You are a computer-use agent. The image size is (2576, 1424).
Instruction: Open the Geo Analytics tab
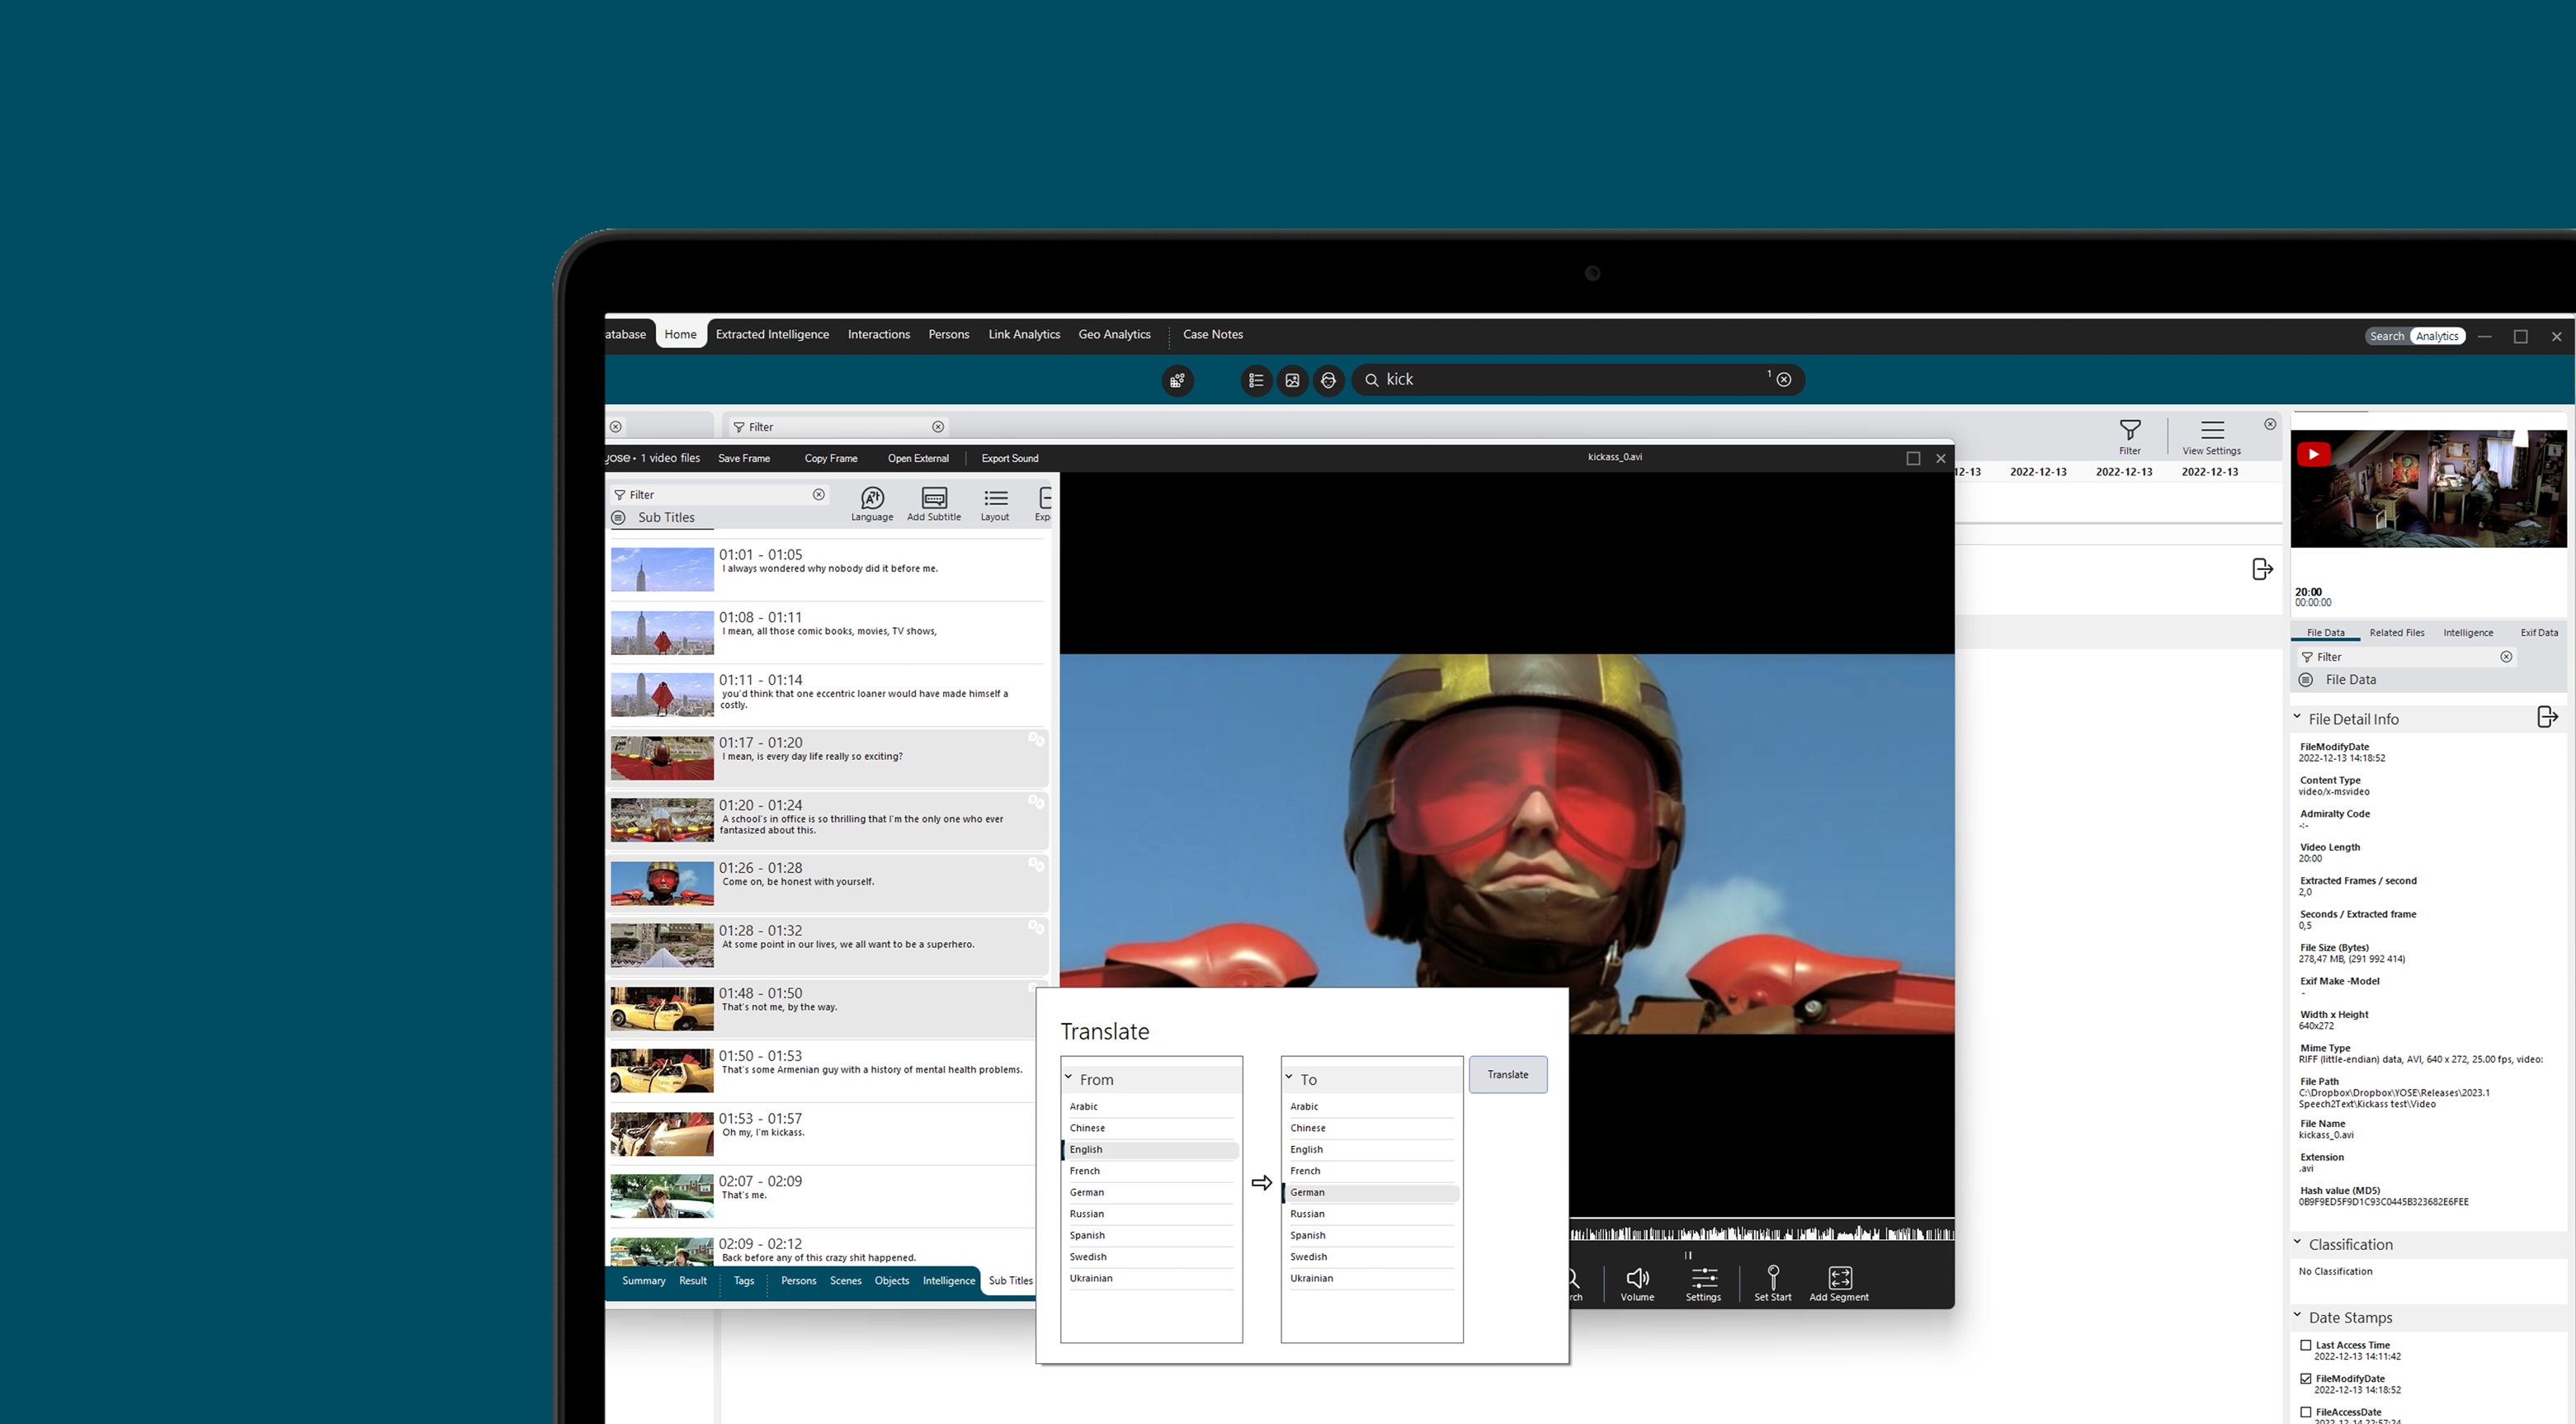coord(1114,334)
